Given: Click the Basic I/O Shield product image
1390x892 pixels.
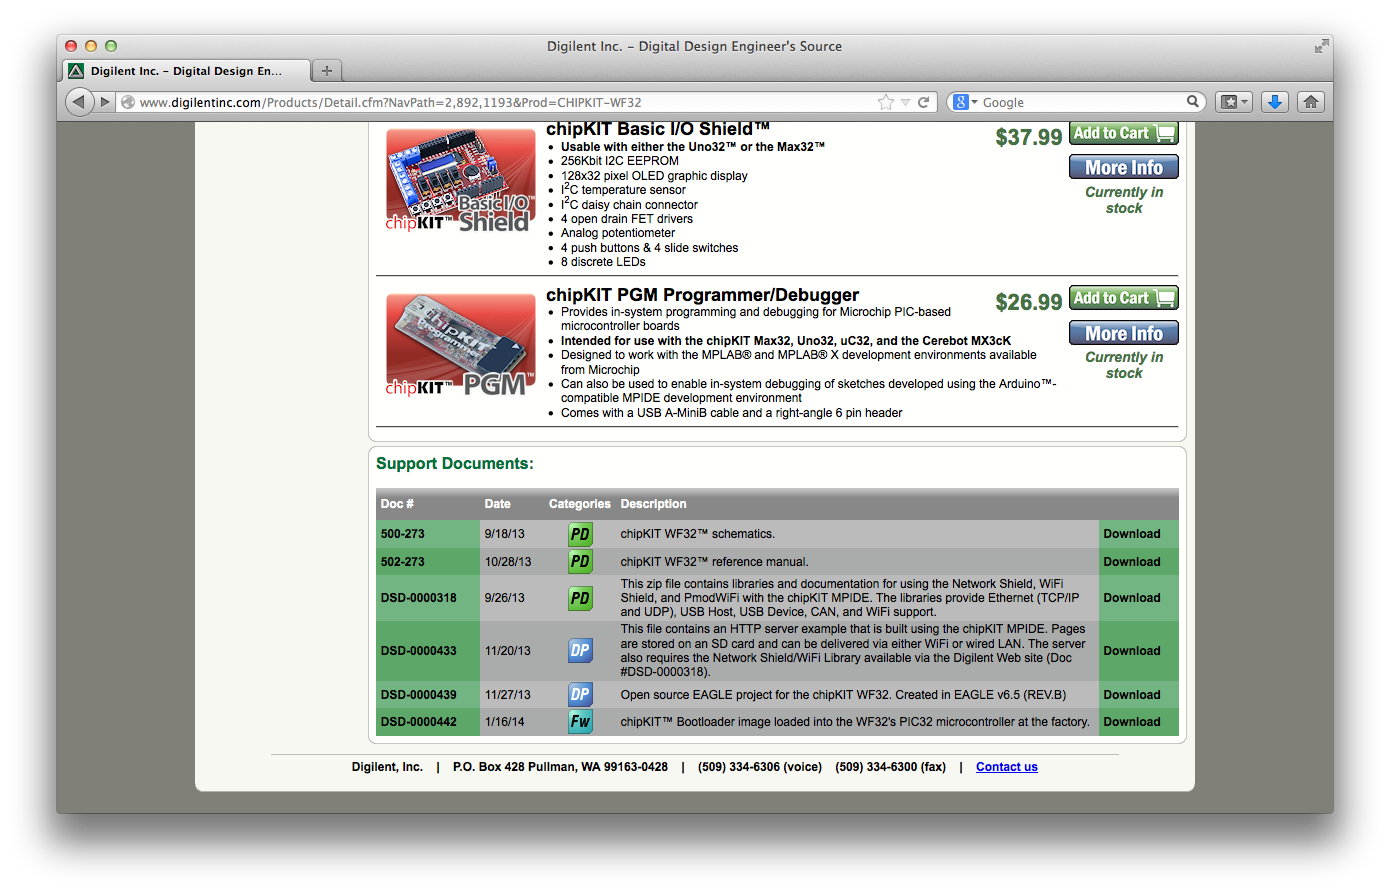Looking at the screenshot, I should tap(461, 181).
